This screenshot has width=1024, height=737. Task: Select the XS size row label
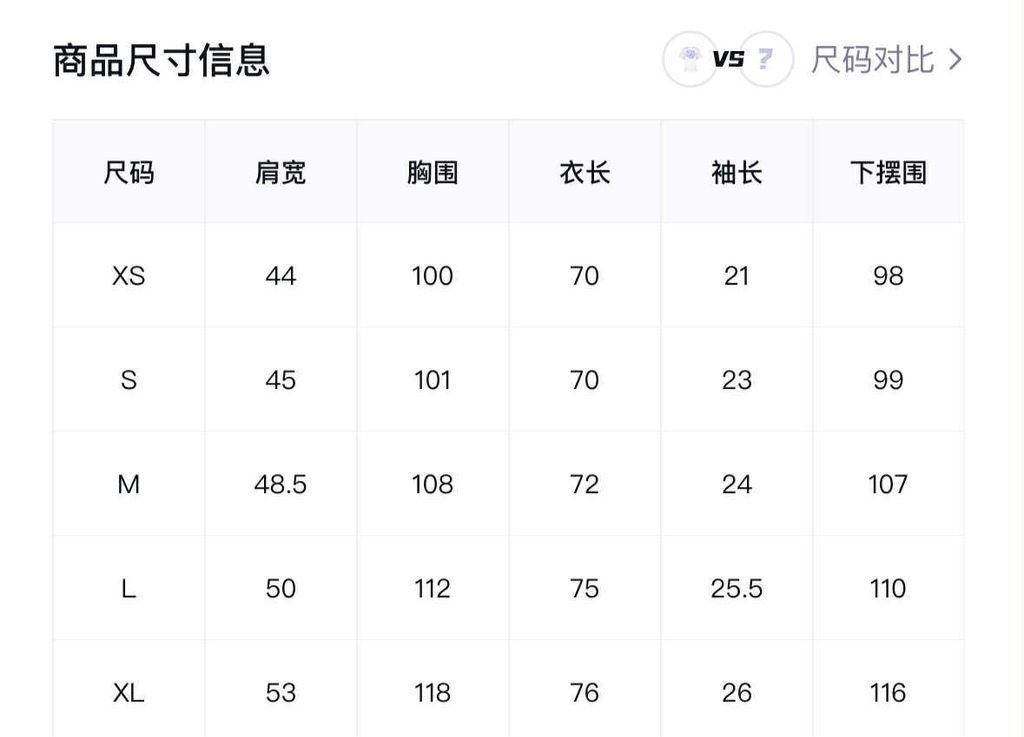coord(129,276)
